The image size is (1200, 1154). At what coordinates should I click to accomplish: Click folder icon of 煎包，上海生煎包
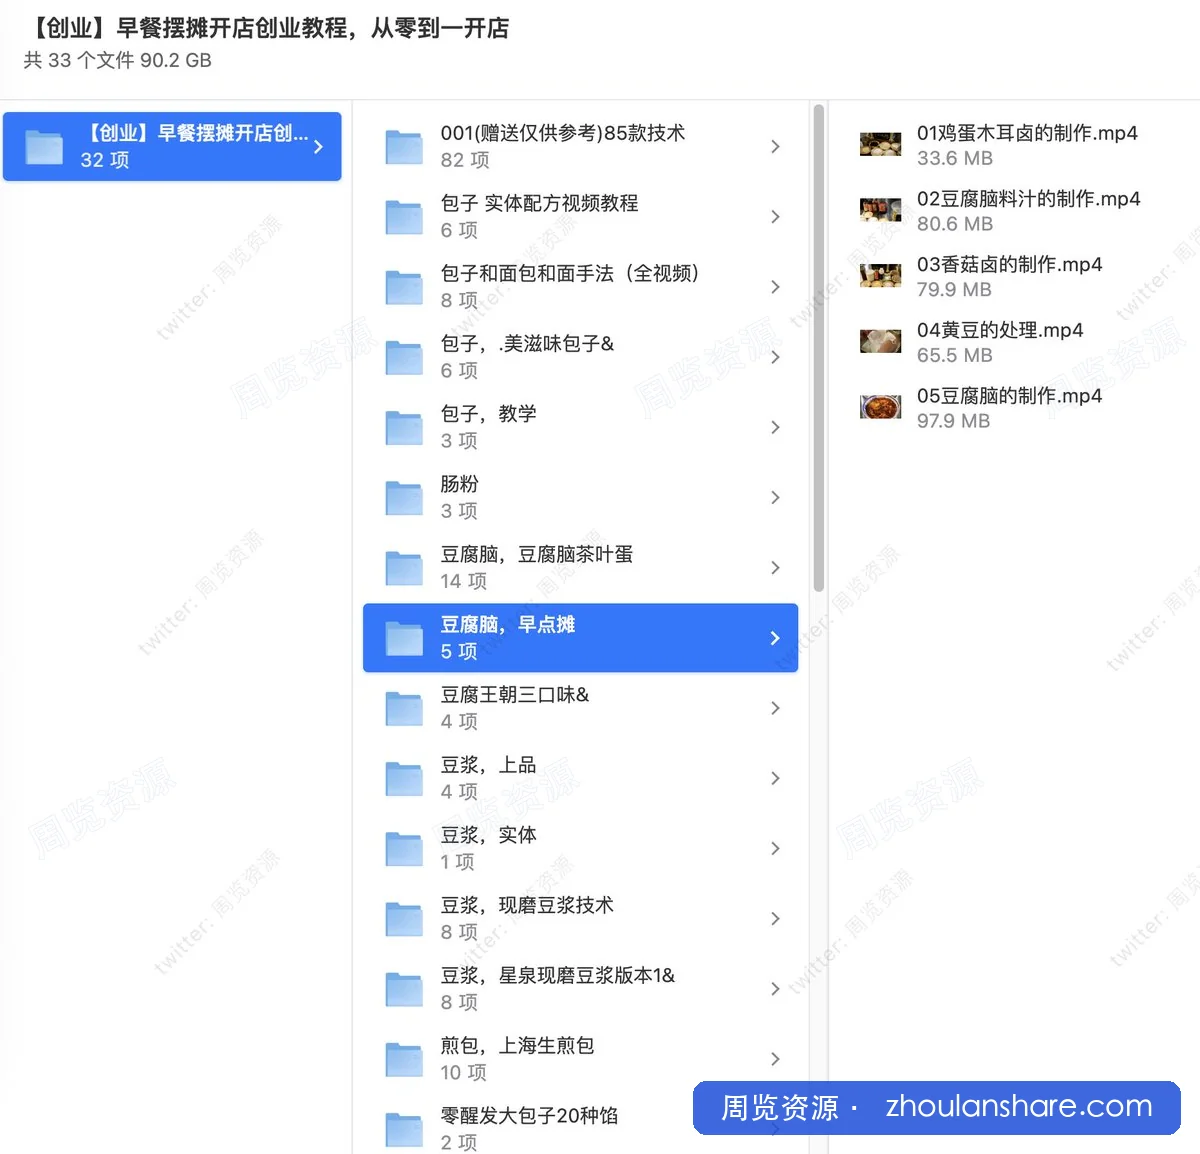[x=404, y=1059]
